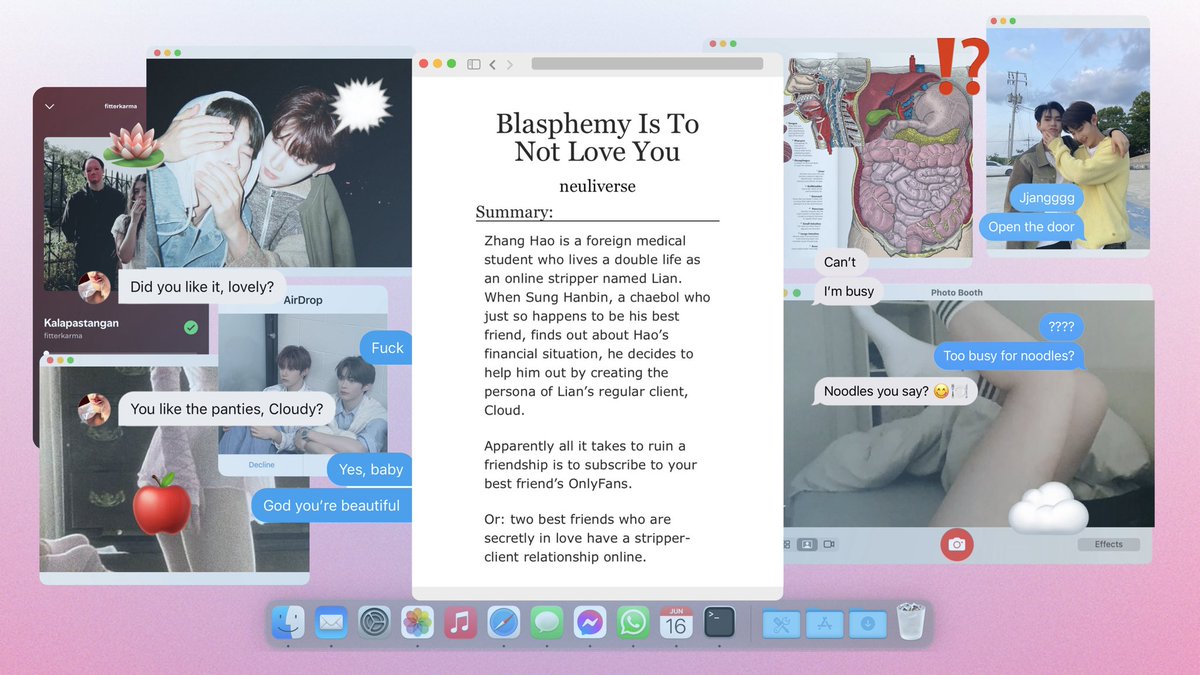Launch the Music app from the dock
This screenshot has height=675, width=1200.
459,623
